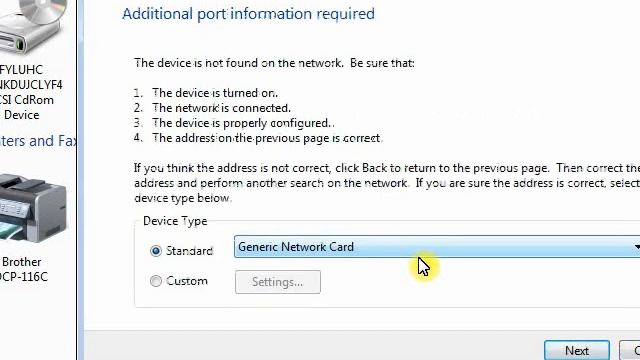Collapse the Printers and Faxes section header
The height and width of the screenshot is (360, 640).
pos(38,141)
